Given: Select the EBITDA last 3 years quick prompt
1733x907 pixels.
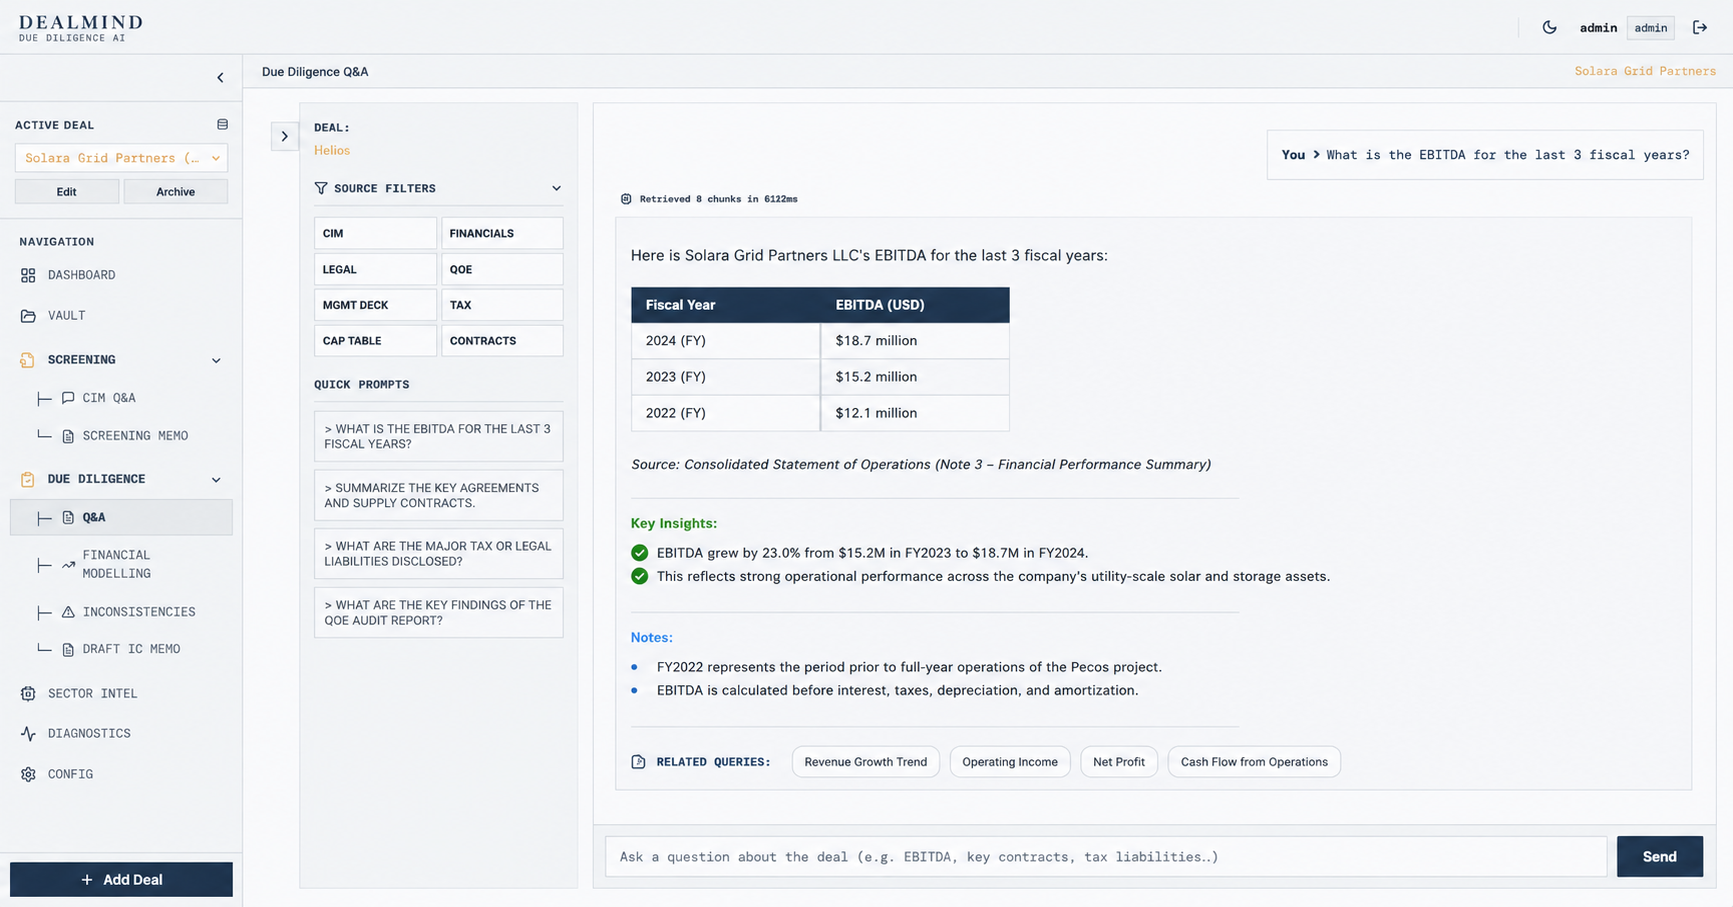Looking at the screenshot, I should pyautogui.click(x=438, y=436).
